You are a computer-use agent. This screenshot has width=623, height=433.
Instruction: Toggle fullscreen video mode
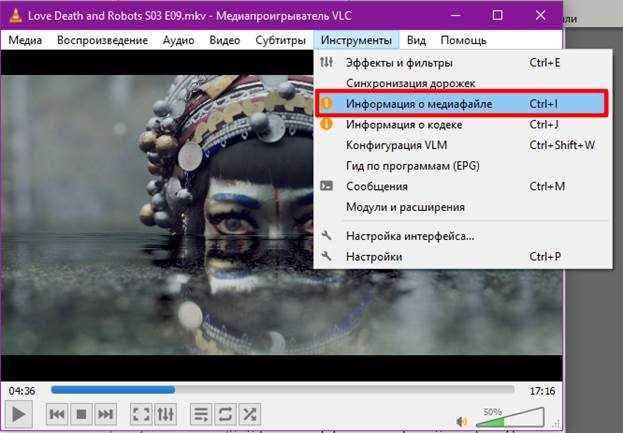click(x=141, y=414)
